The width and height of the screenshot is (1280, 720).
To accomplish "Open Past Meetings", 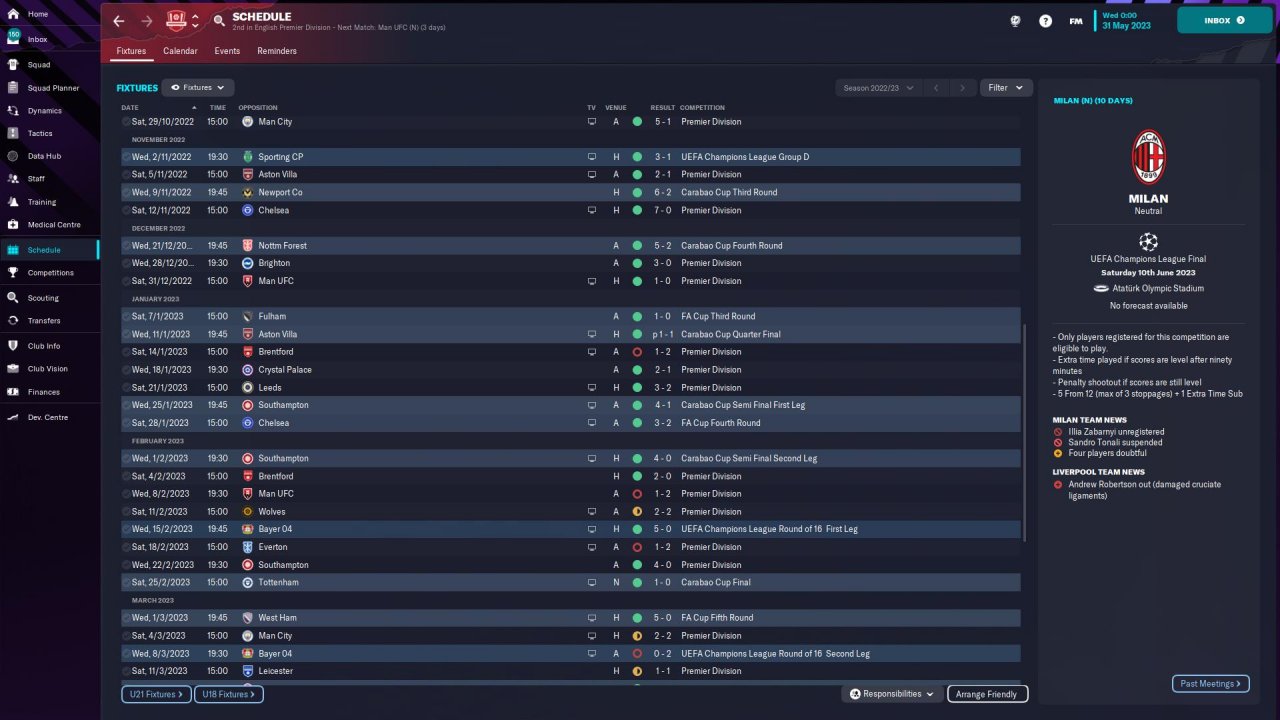I will (1210, 684).
